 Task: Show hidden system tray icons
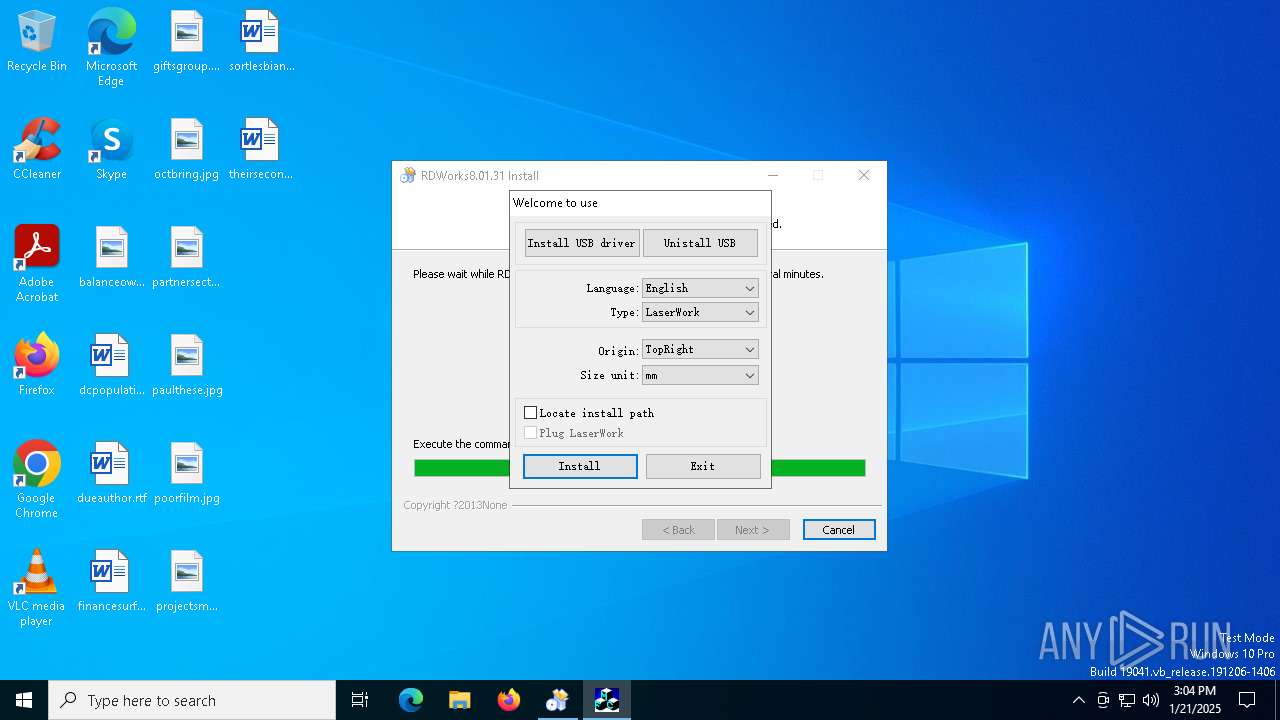(1078, 700)
